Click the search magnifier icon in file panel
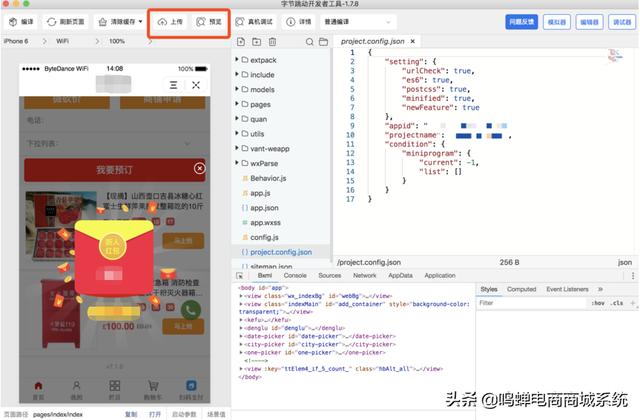Image resolution: width=640 pixels, height=420 pixels. coord(309,42)
